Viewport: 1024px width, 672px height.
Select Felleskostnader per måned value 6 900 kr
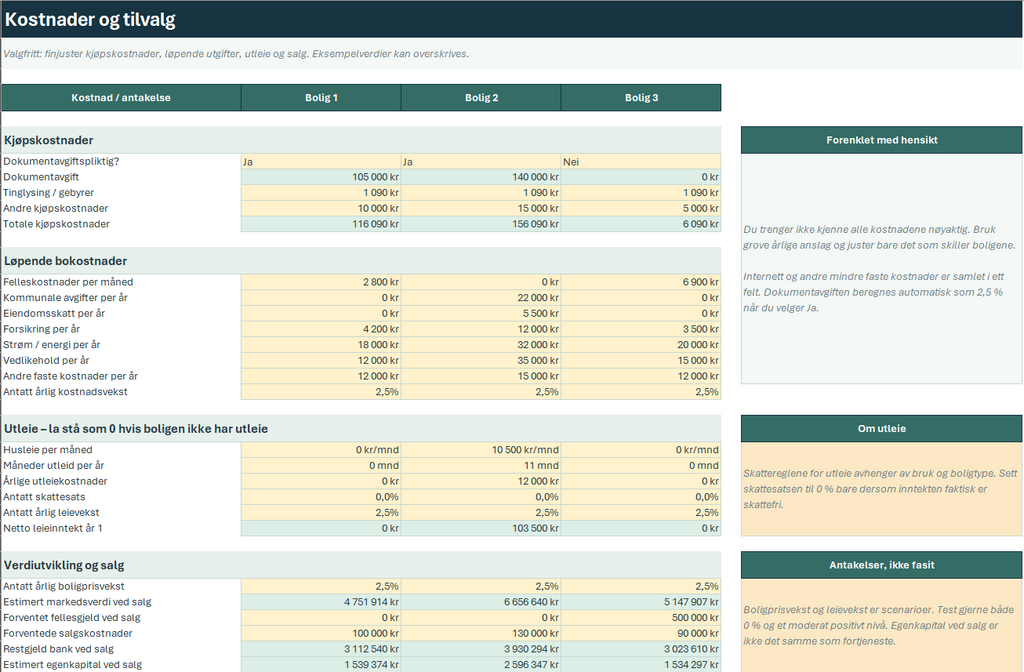click(x=641, y=282)
